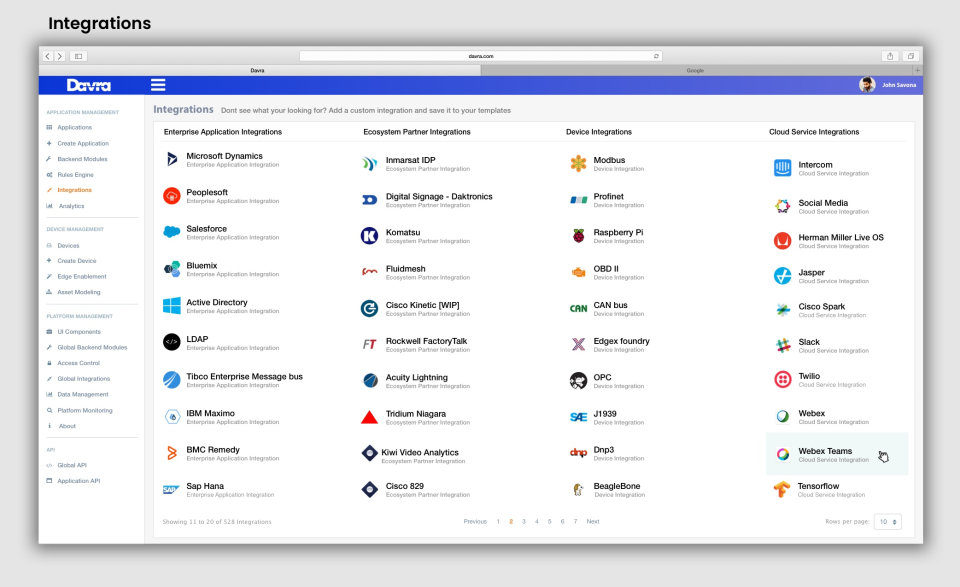Switch to the Google browser tab
The image size is (960, 587).
[695, 70]
